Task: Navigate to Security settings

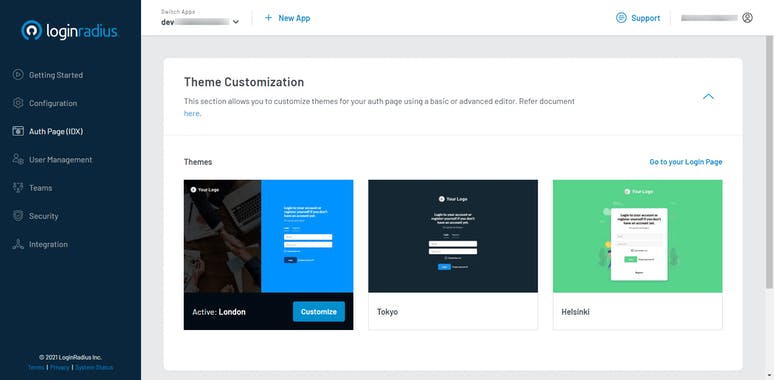Action: pyautogui.click(x=43, y=216)
